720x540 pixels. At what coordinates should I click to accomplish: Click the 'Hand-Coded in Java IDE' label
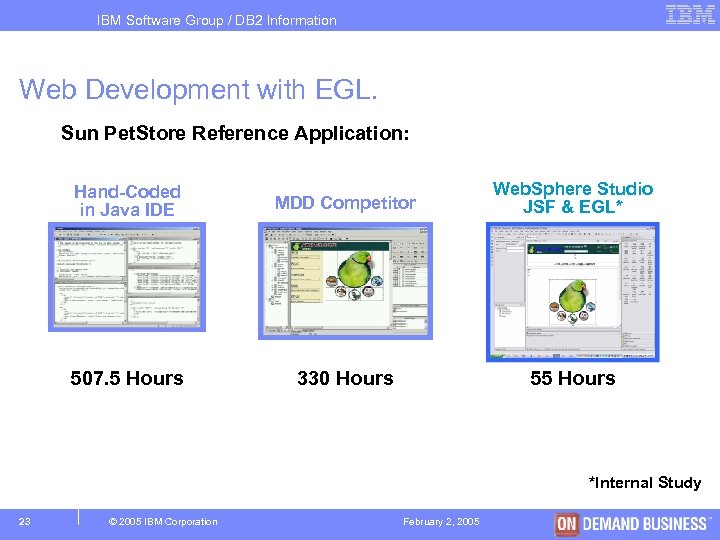pos(127,201)
